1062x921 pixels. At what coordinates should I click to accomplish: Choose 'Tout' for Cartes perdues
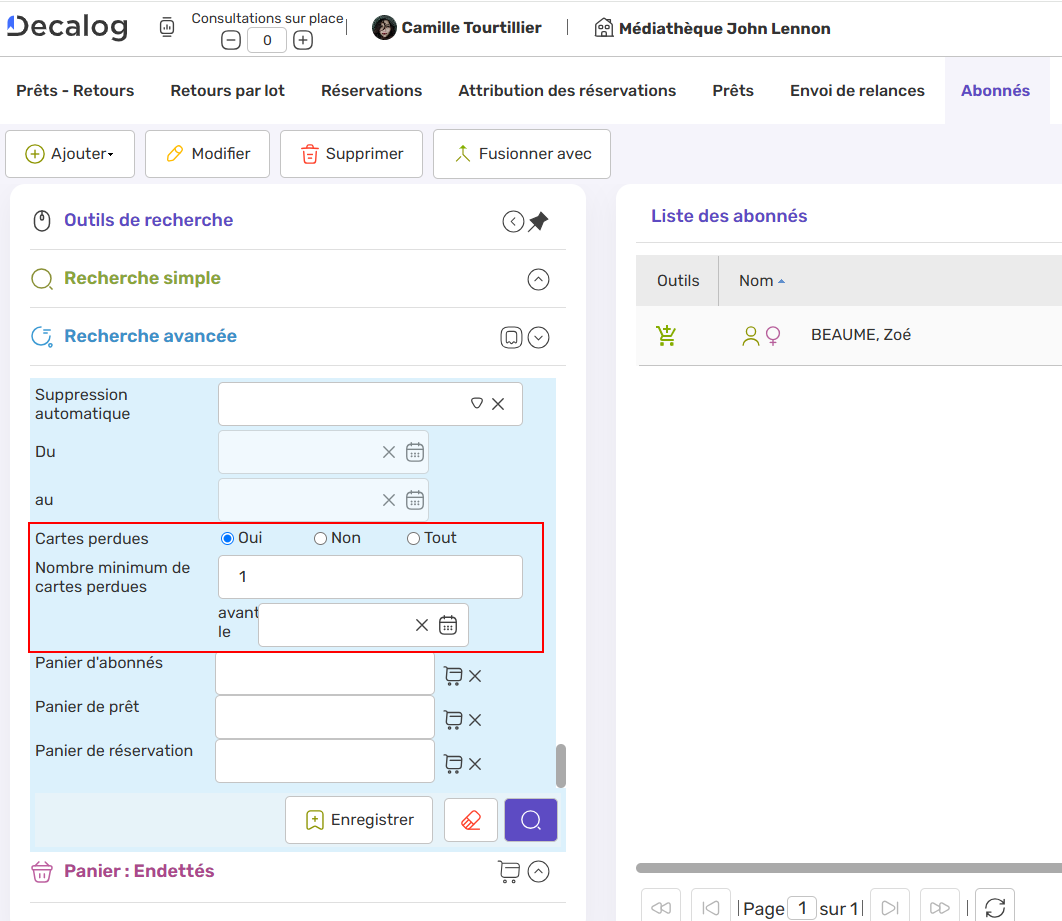click(413, 538)
